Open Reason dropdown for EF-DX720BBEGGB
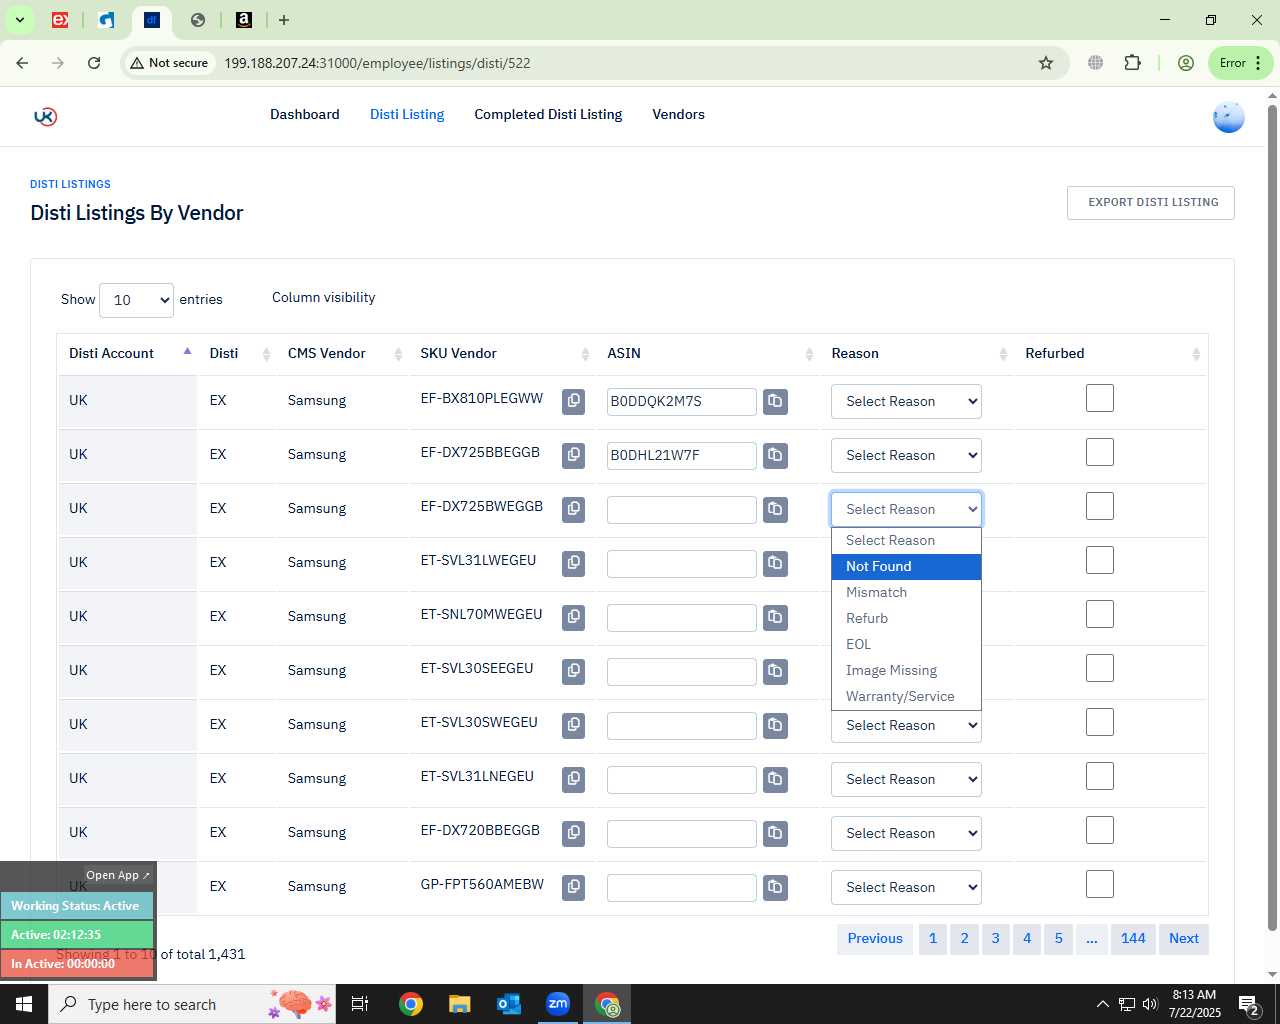Image resolution: width=1280 pixels, height=1024 pixels. pos(906,833)
